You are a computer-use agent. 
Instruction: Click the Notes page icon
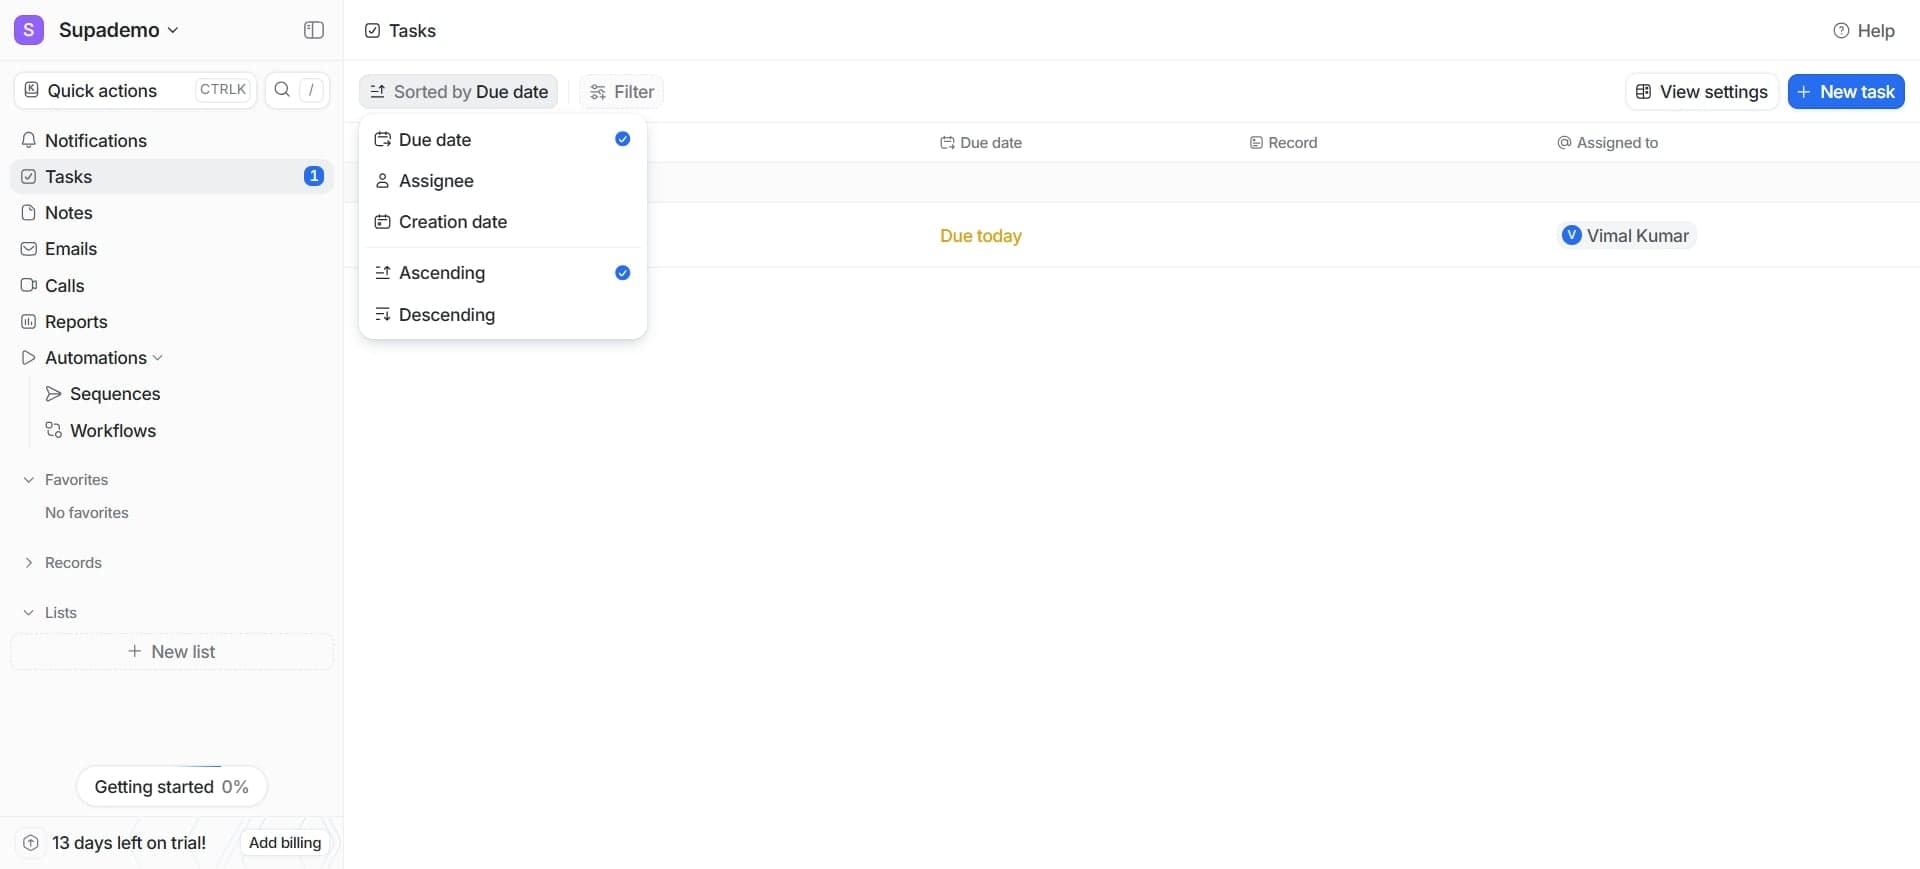click(29, 212)
